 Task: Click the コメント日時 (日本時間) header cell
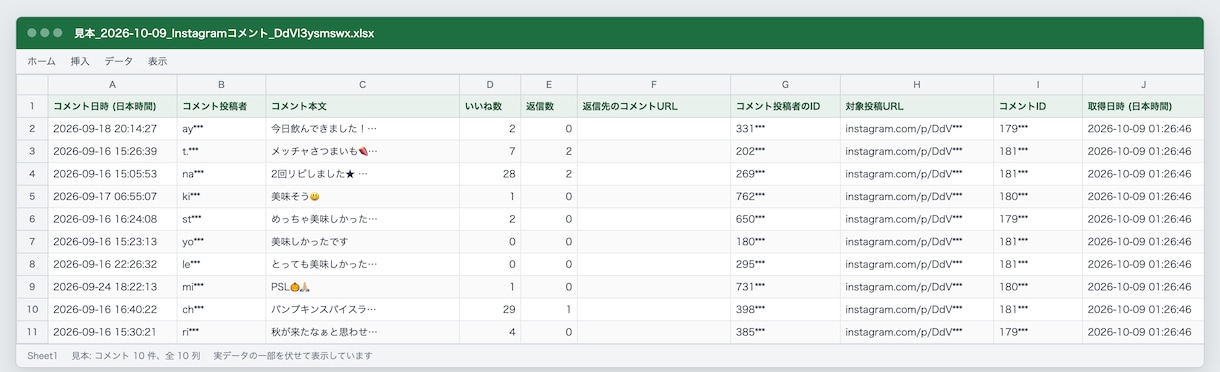pos(112,106)
